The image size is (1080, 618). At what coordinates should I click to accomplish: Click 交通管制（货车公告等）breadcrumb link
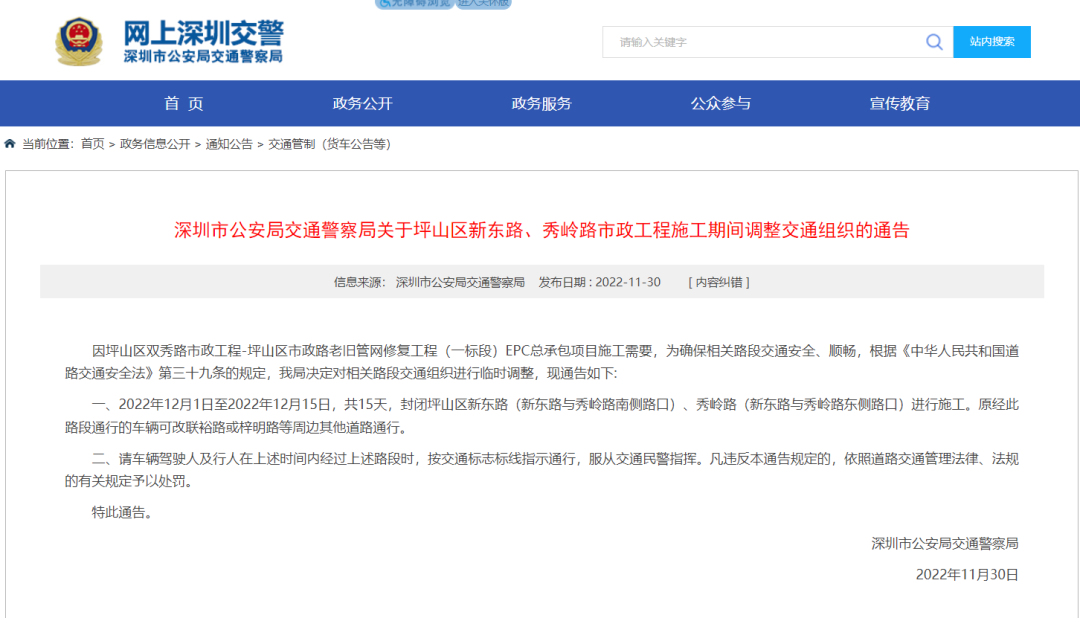coord(329,144)
